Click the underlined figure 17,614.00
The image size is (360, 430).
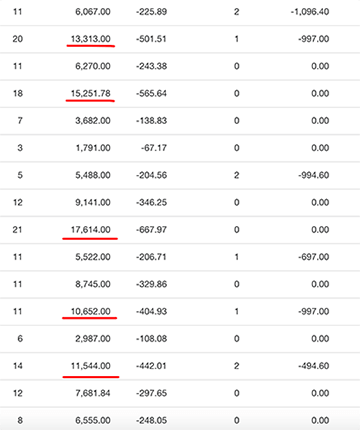[x=90, y=230]
